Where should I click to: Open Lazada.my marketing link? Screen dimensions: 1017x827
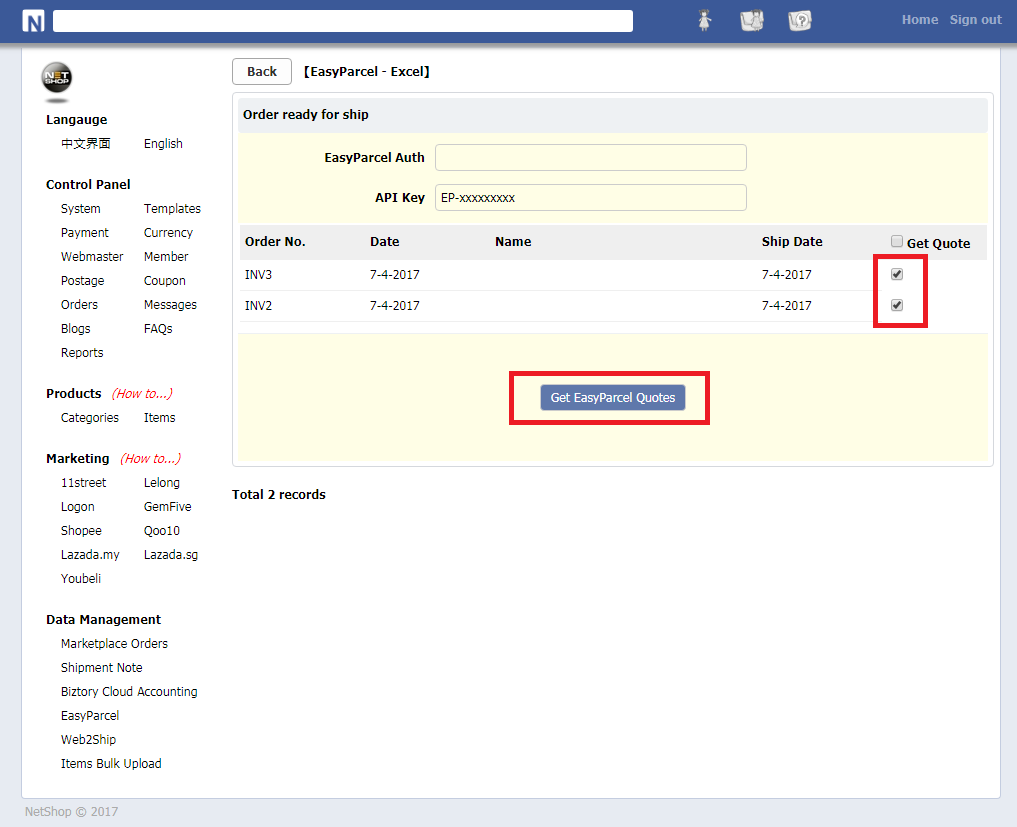coord(90,554)
